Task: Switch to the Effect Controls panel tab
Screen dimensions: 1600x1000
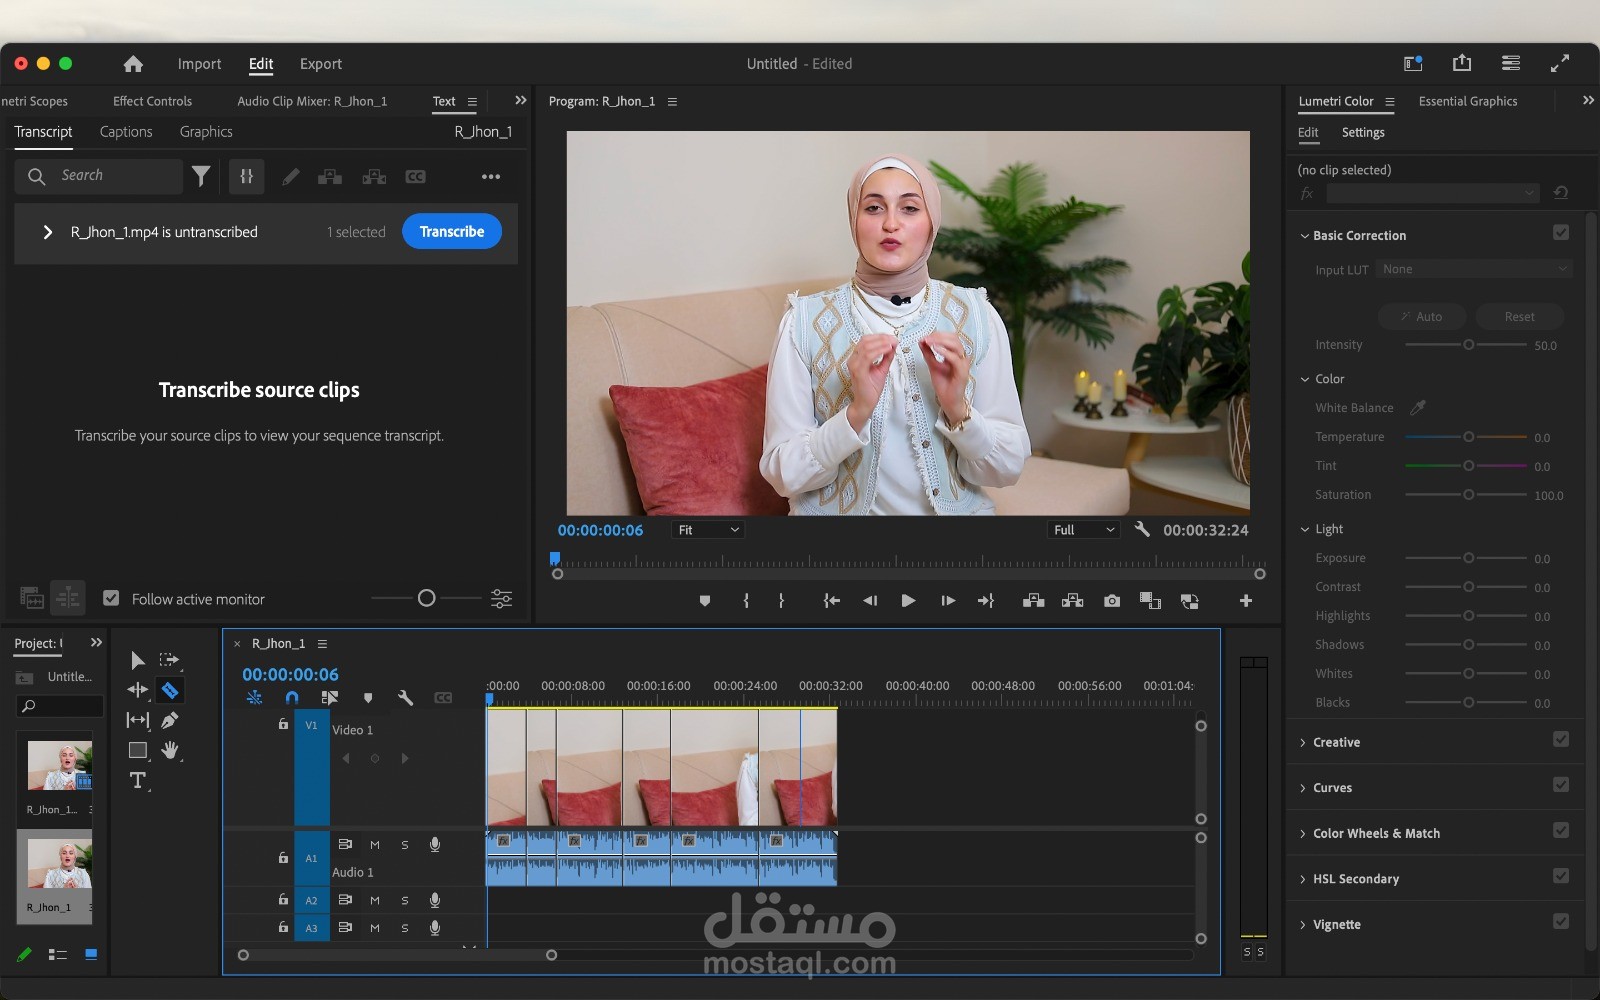Action: [152, 101]
